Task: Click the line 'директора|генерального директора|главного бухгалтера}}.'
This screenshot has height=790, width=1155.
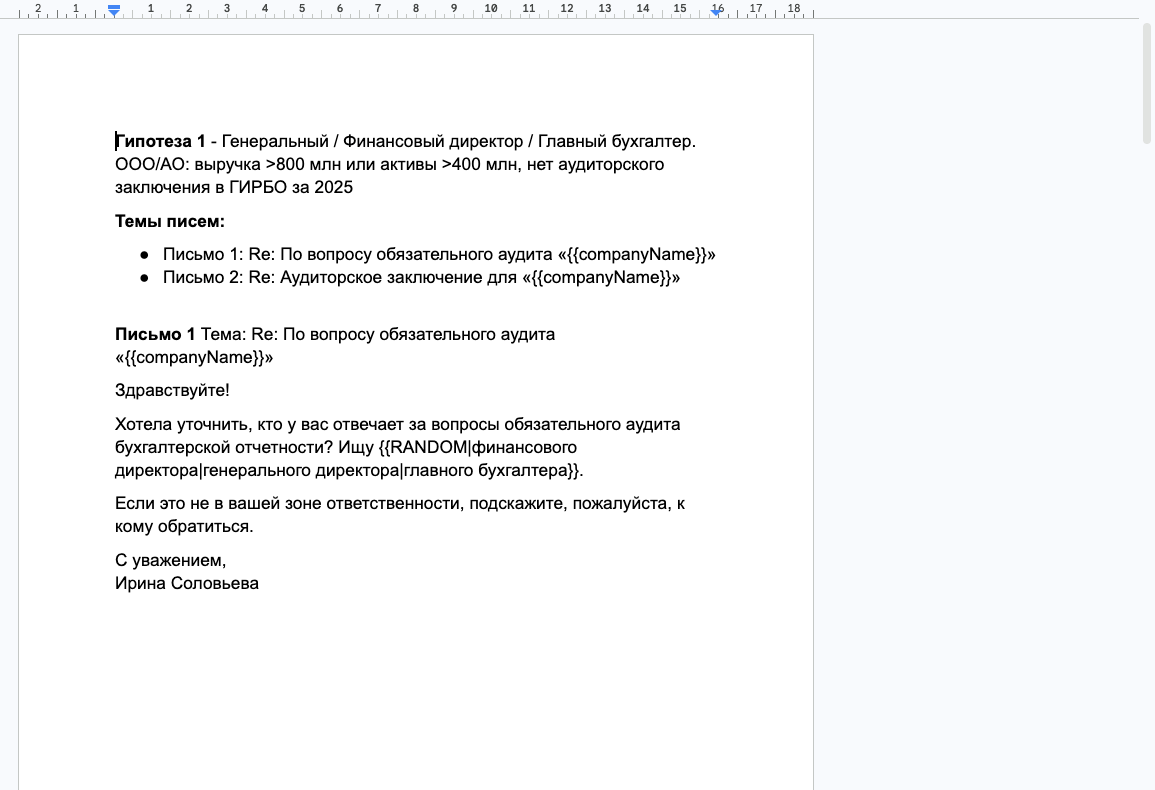Action: point(349,470)
